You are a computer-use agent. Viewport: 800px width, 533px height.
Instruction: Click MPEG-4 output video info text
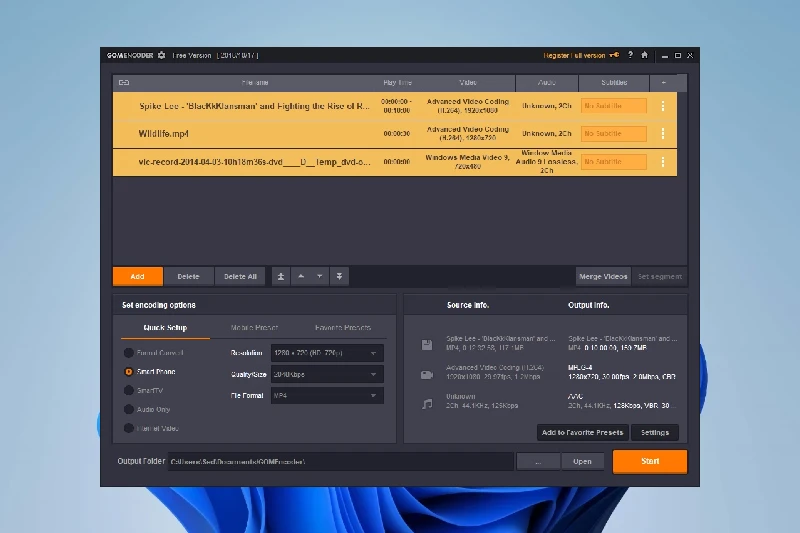point(580,367)
